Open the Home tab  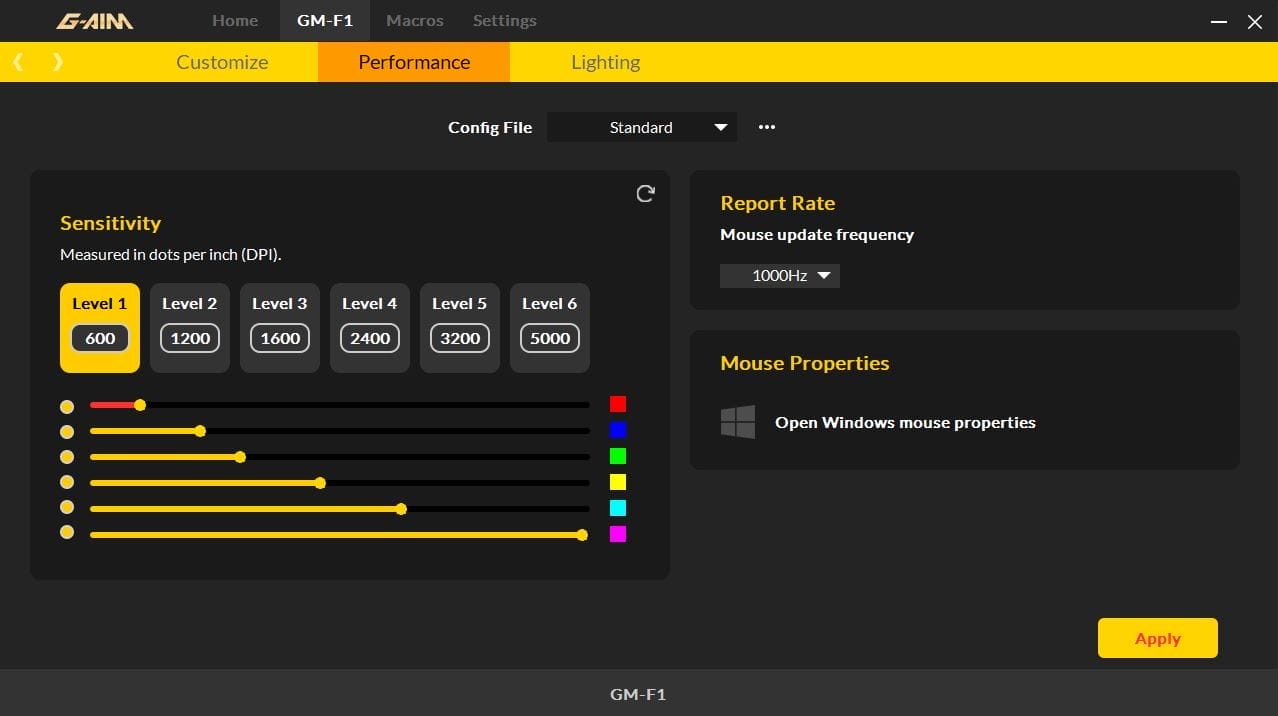pos(235,20)
